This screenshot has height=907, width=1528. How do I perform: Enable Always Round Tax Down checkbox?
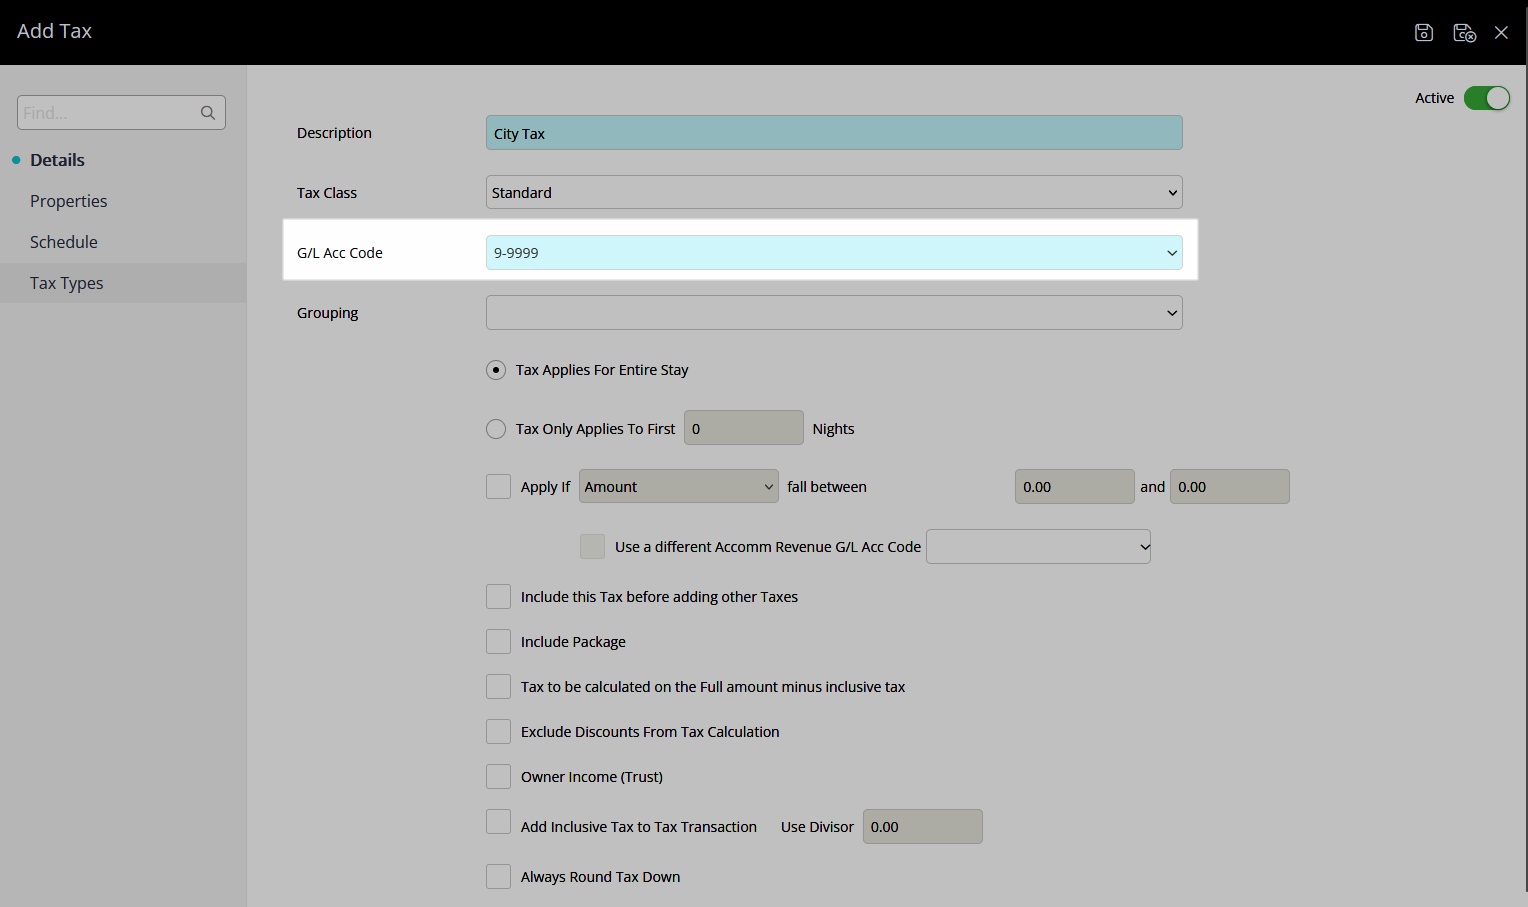tap(498, 877)
